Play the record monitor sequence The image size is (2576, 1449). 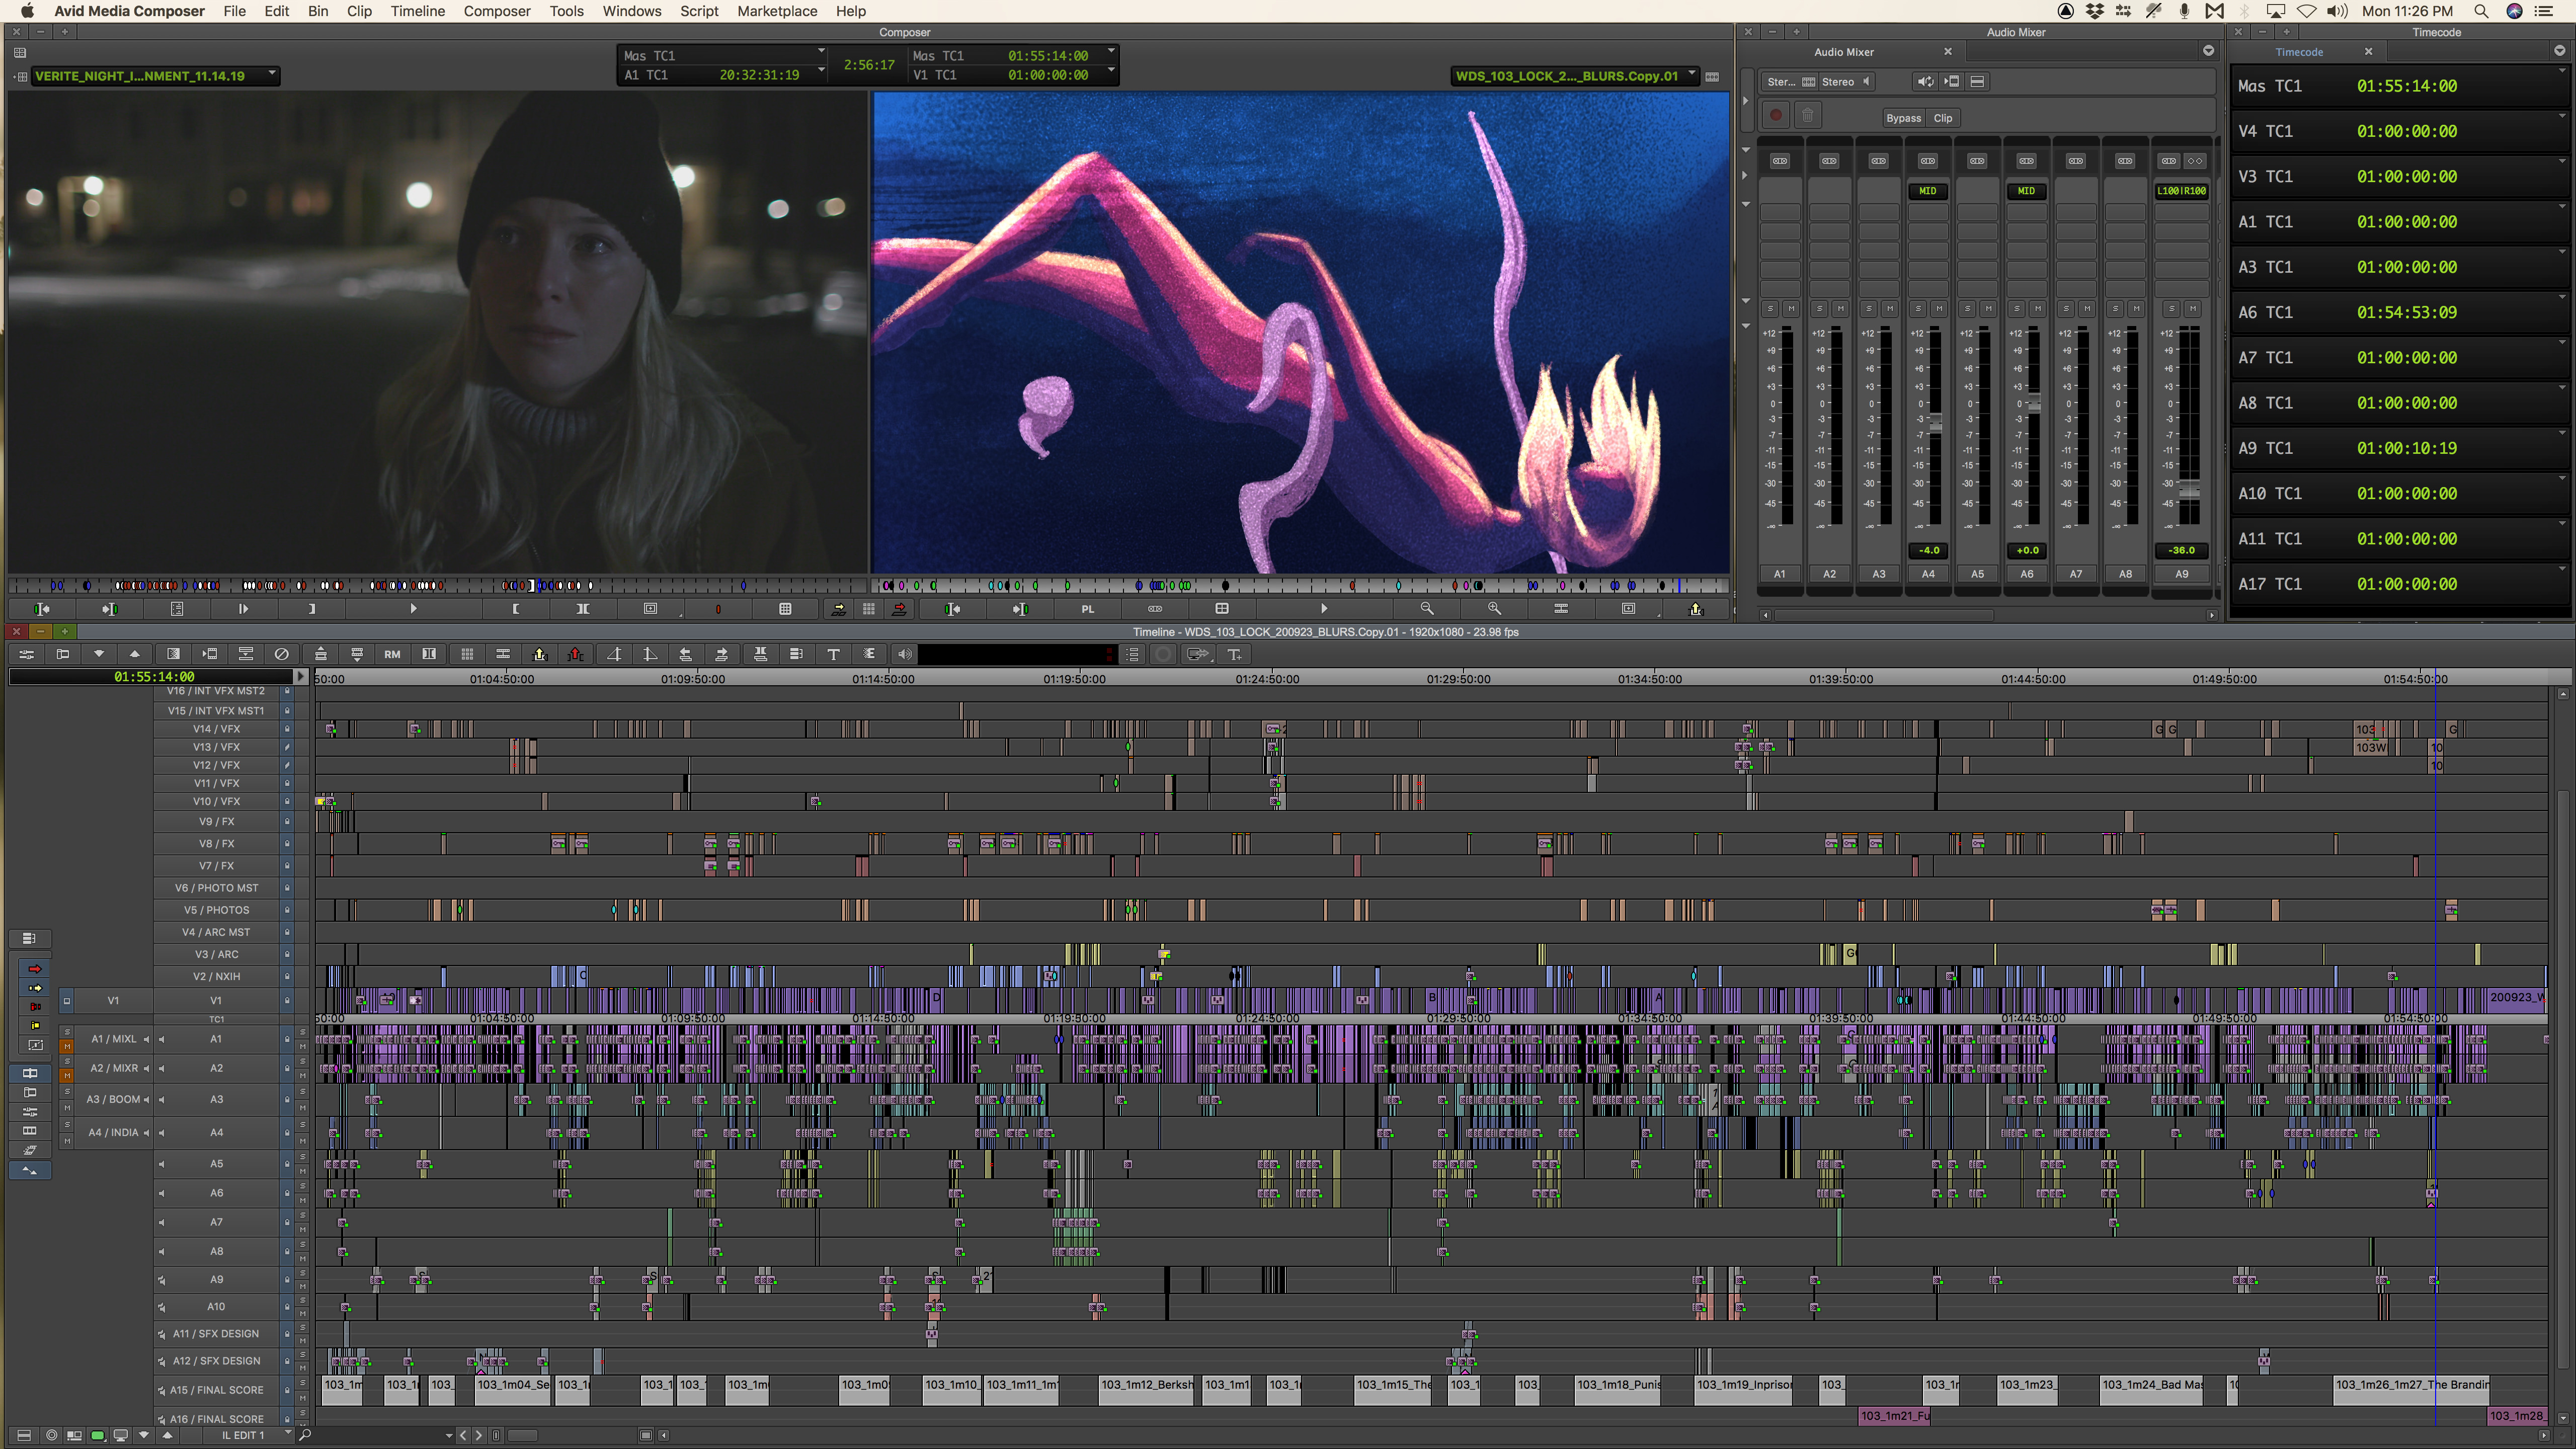(x=1324, y=608)
